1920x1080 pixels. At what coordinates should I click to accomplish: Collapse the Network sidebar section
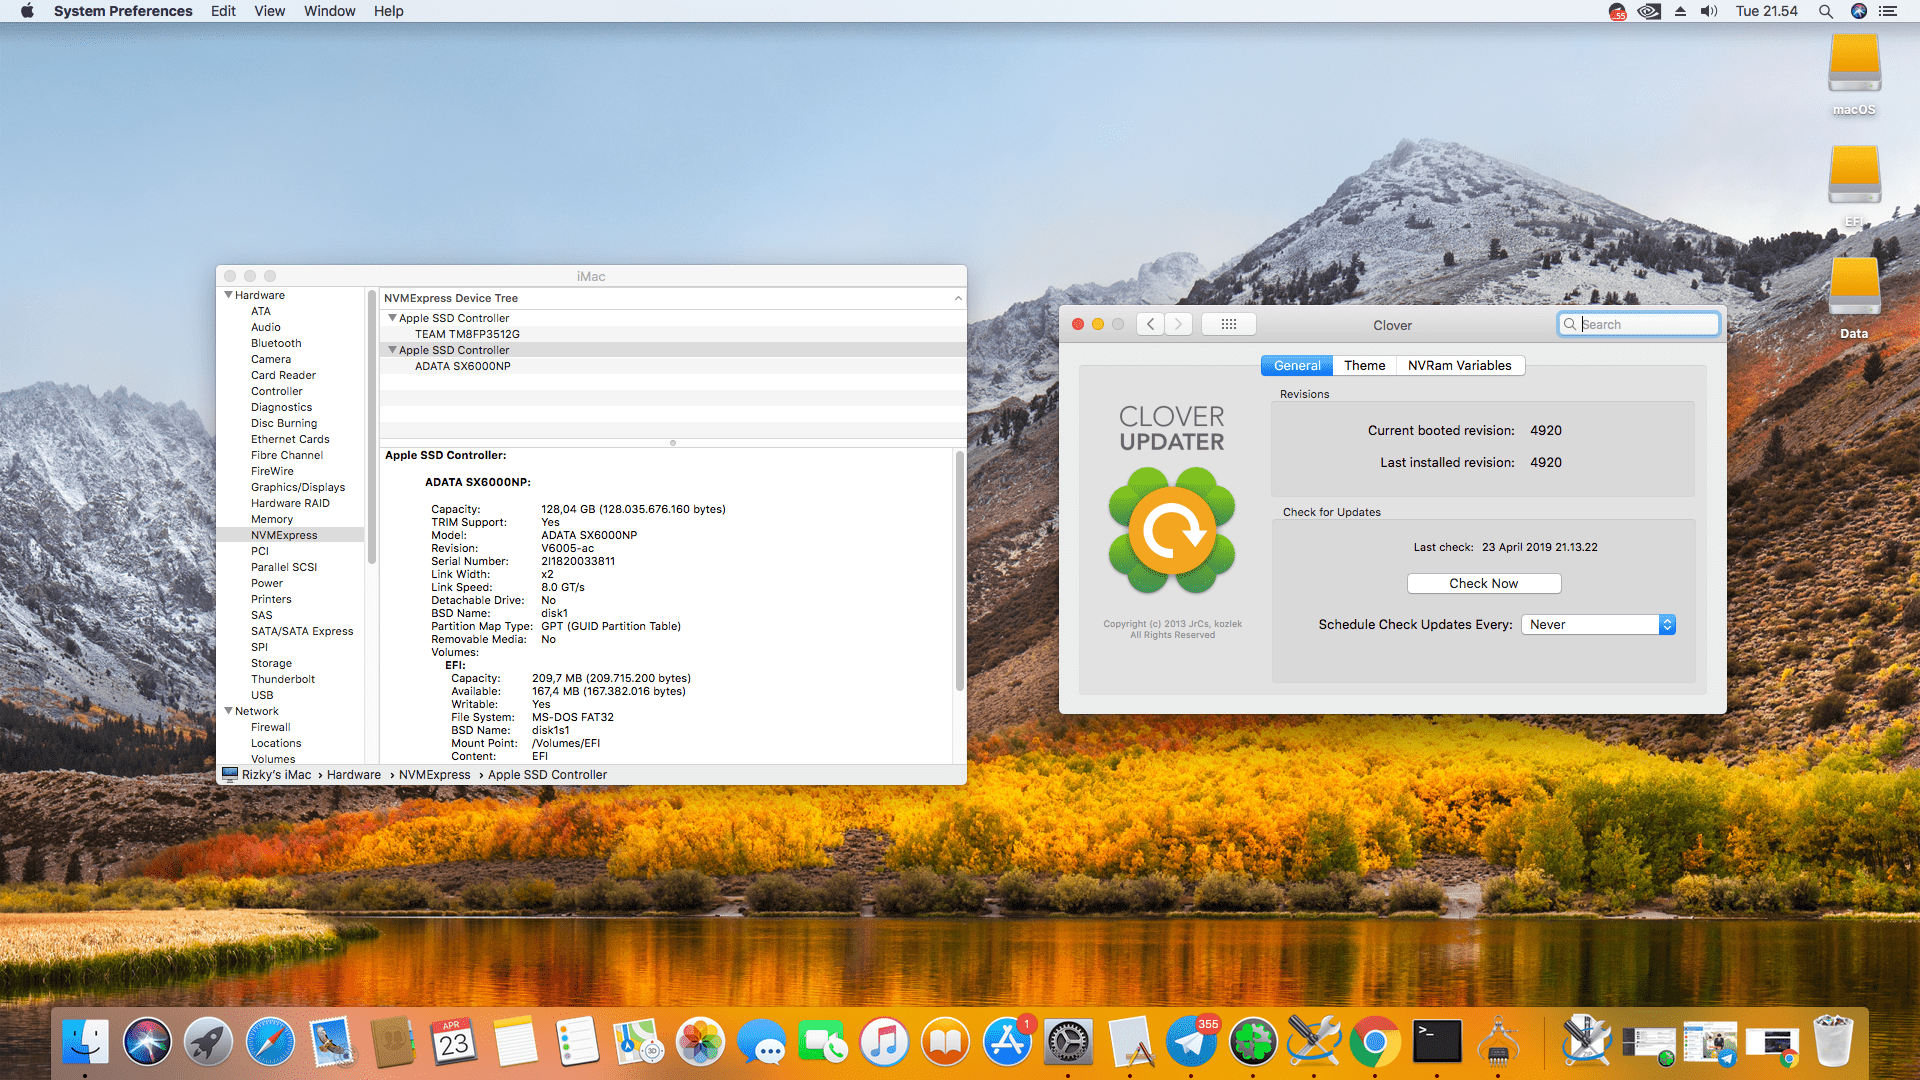[229, 711]
